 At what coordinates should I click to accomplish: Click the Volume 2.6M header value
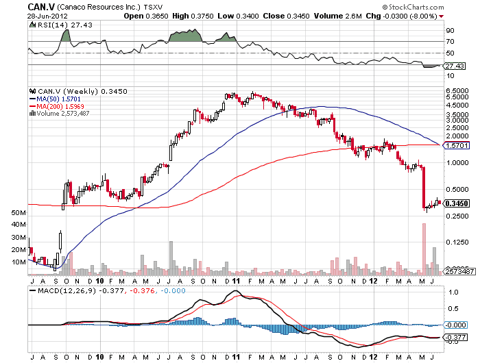tap(338, 16)
